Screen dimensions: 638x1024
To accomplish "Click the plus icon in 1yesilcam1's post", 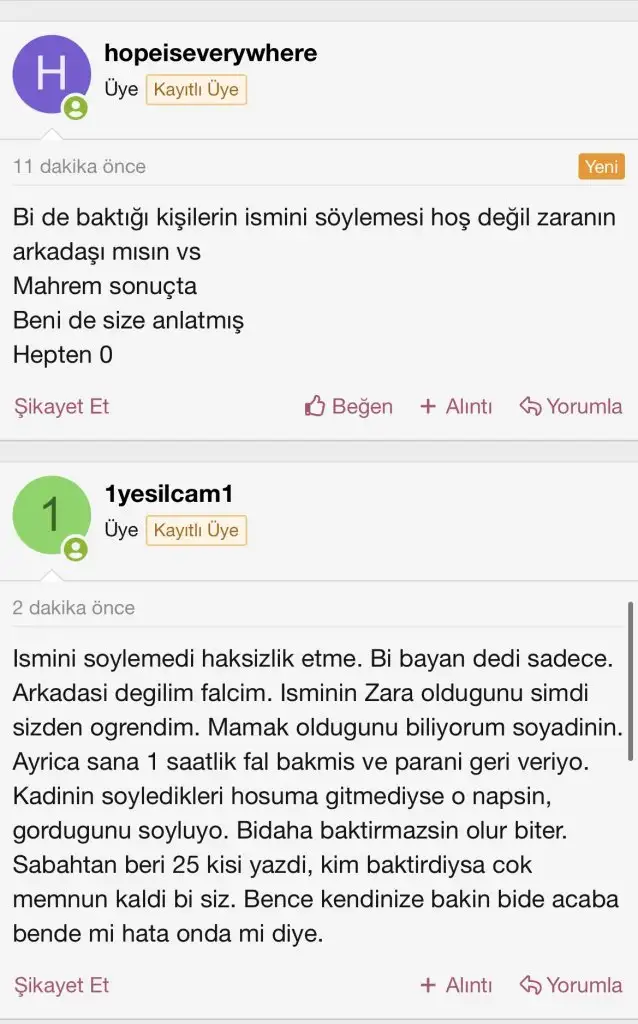I will click(428, 985).
